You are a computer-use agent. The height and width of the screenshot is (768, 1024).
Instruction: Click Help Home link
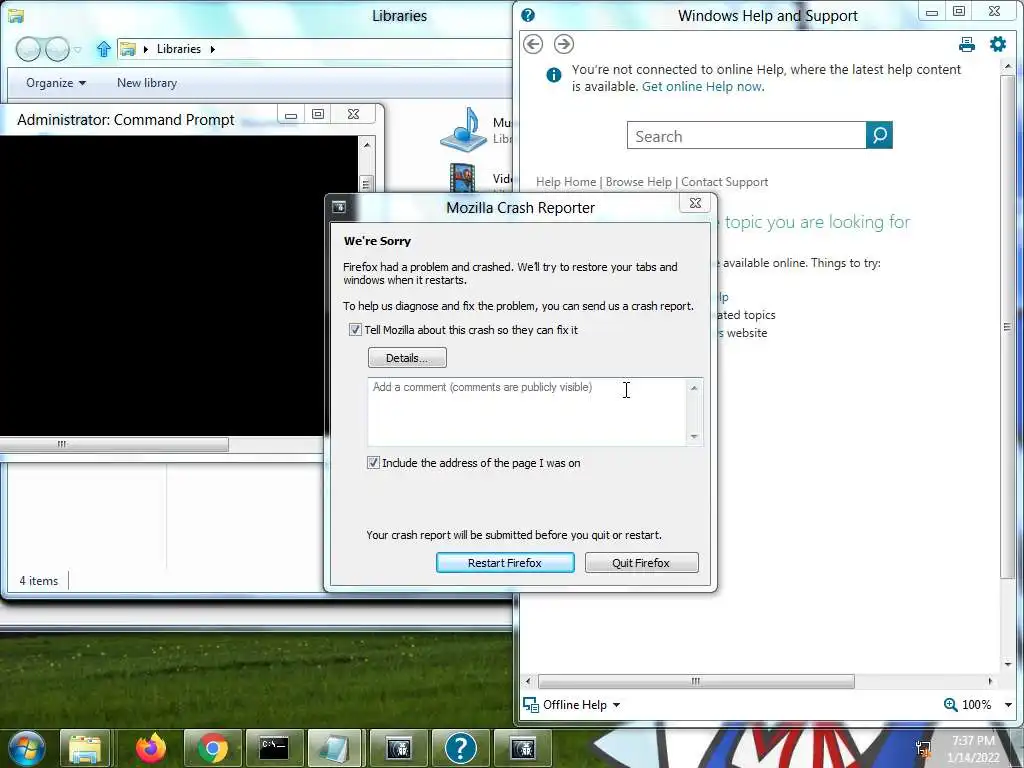(x=566, y=182)
